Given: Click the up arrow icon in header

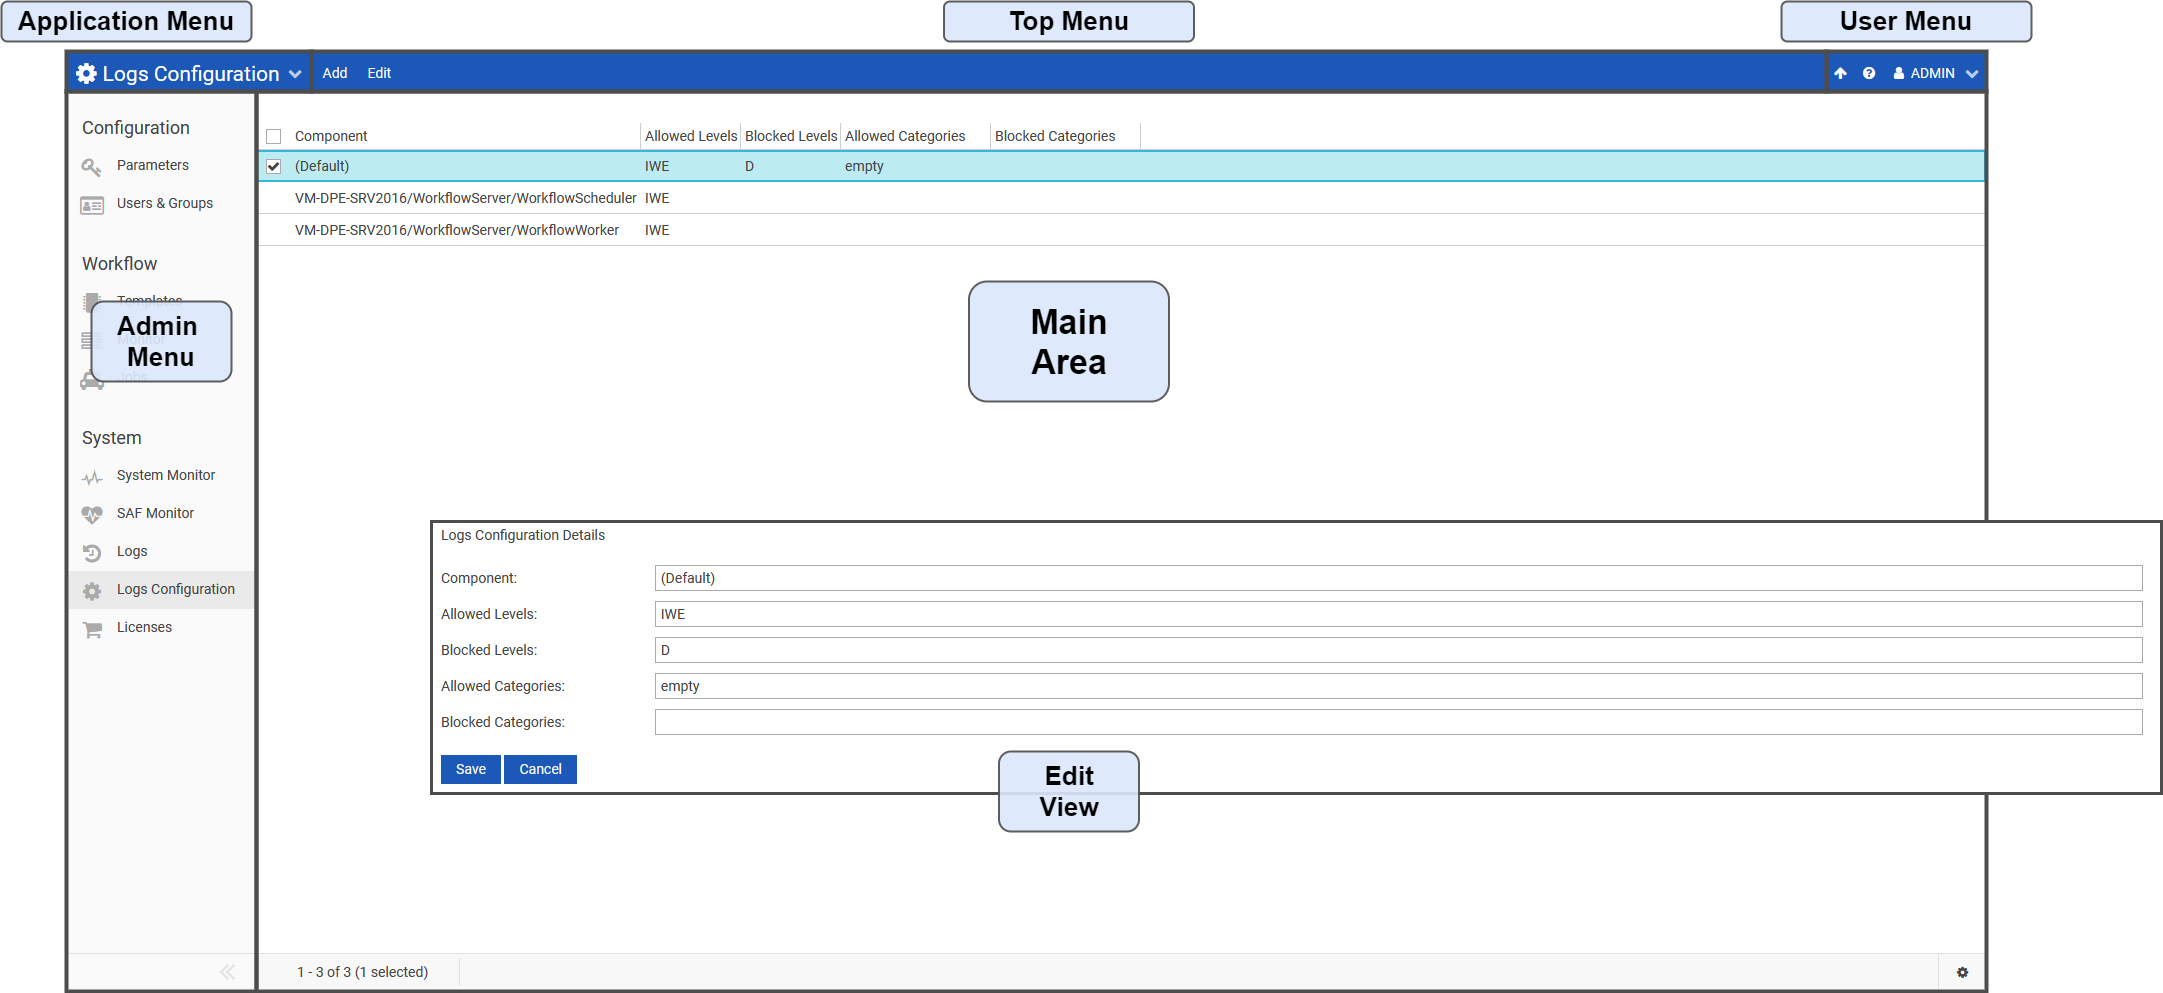Looking at the screenshot, I should tap(1840, 73).
